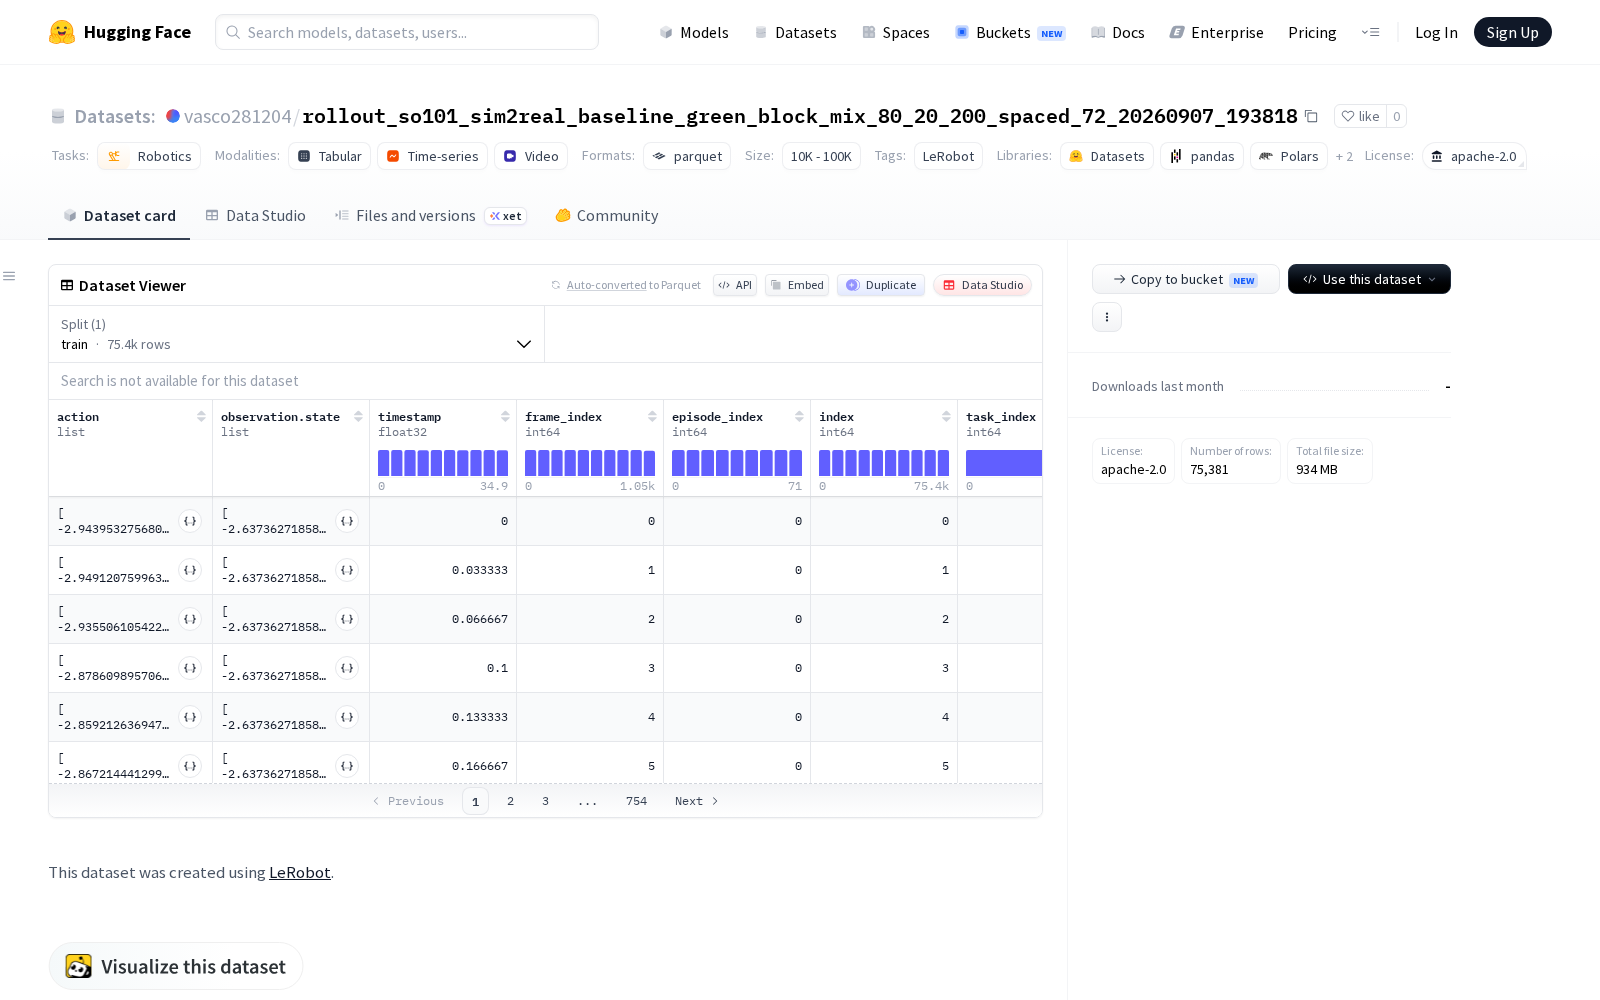This screenshot has height=1000, width=1600.
Task: Open the Pricing page link
Action: (x=1312, y=32)
